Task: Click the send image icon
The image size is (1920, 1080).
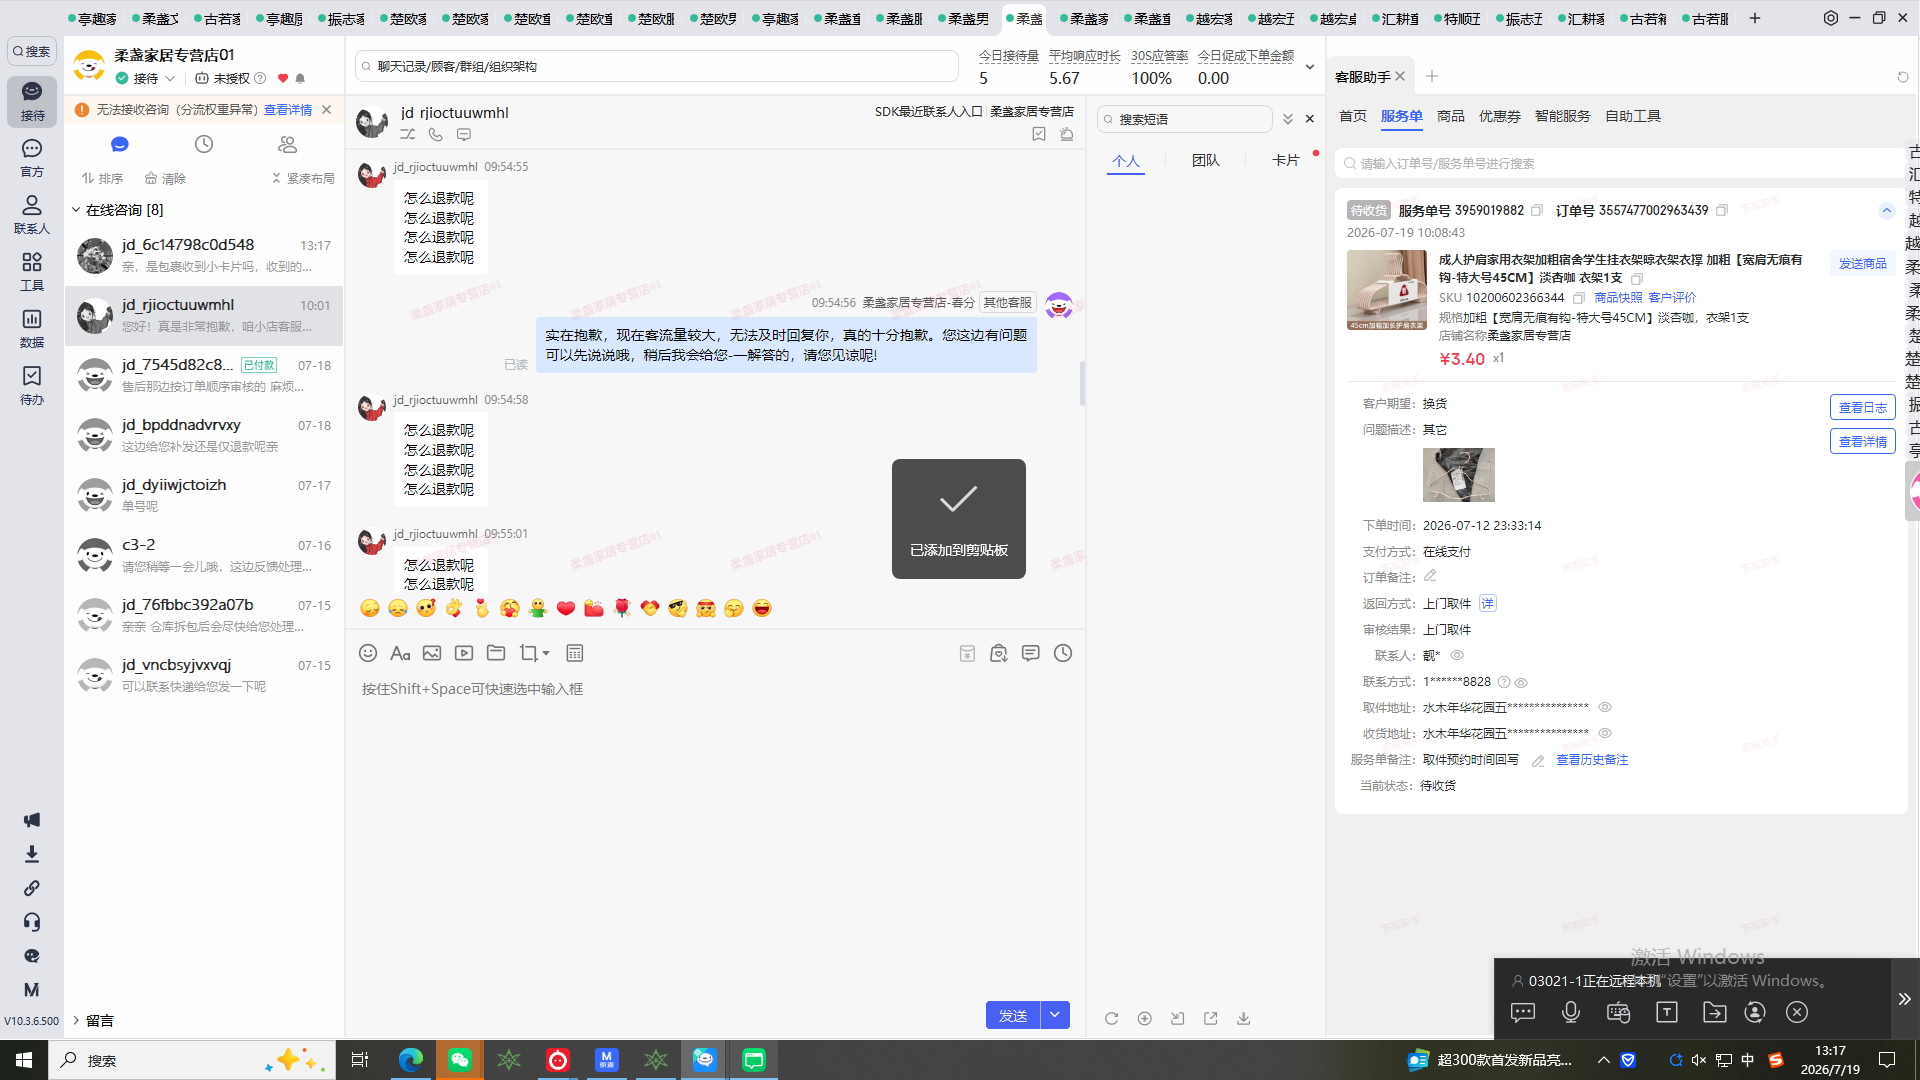Action: pyautogui.click(x=432, y=653)
